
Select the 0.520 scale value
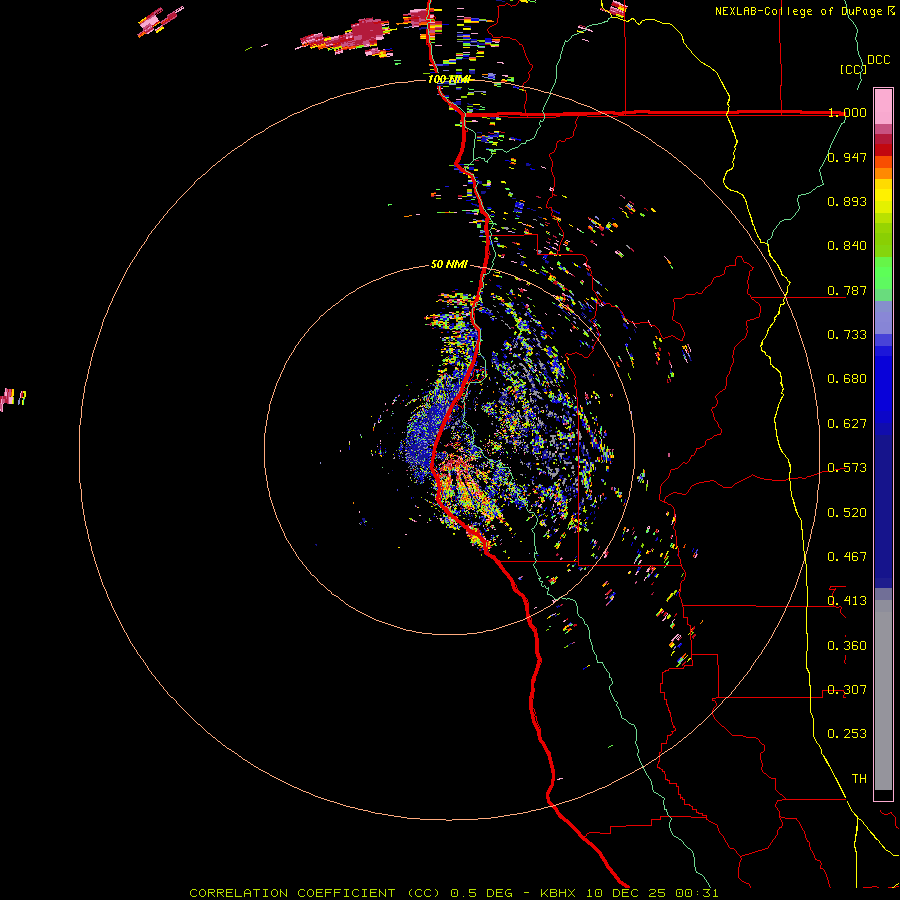pyautogui.click(x=847, y=513)
